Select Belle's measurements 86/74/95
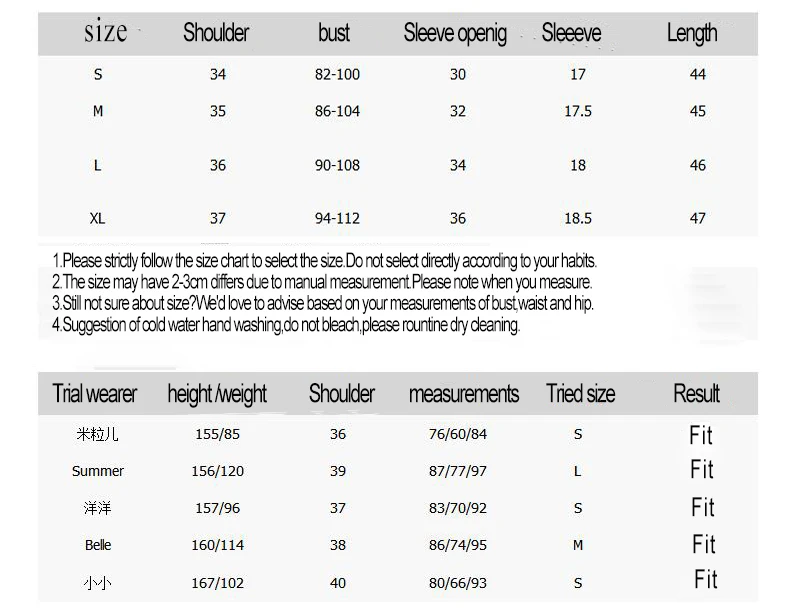This screenshot has height=612, width=792. 458,545
